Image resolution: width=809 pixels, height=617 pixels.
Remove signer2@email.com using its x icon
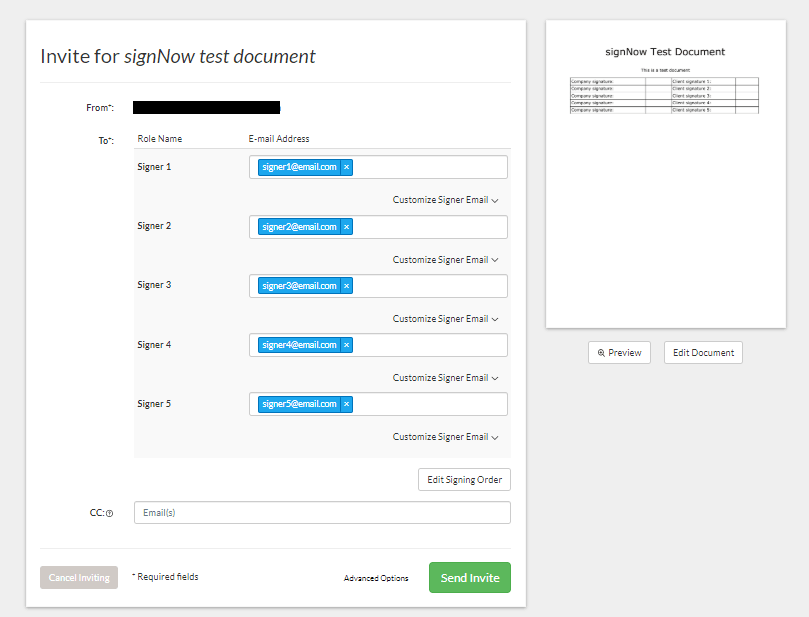347,227
